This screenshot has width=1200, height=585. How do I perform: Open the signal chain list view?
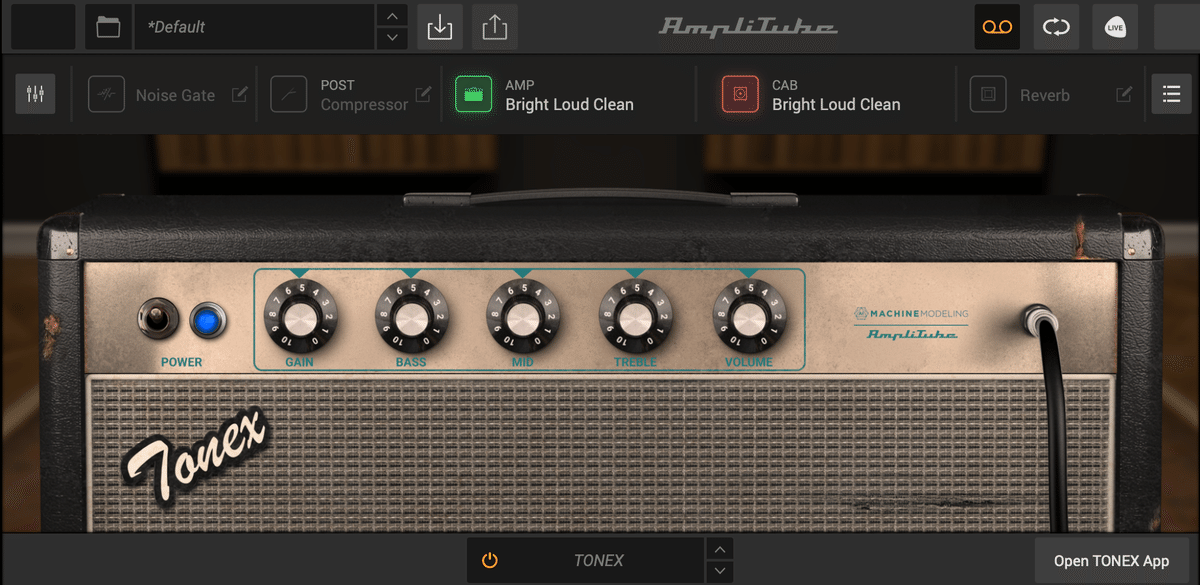click(1171, 94)
